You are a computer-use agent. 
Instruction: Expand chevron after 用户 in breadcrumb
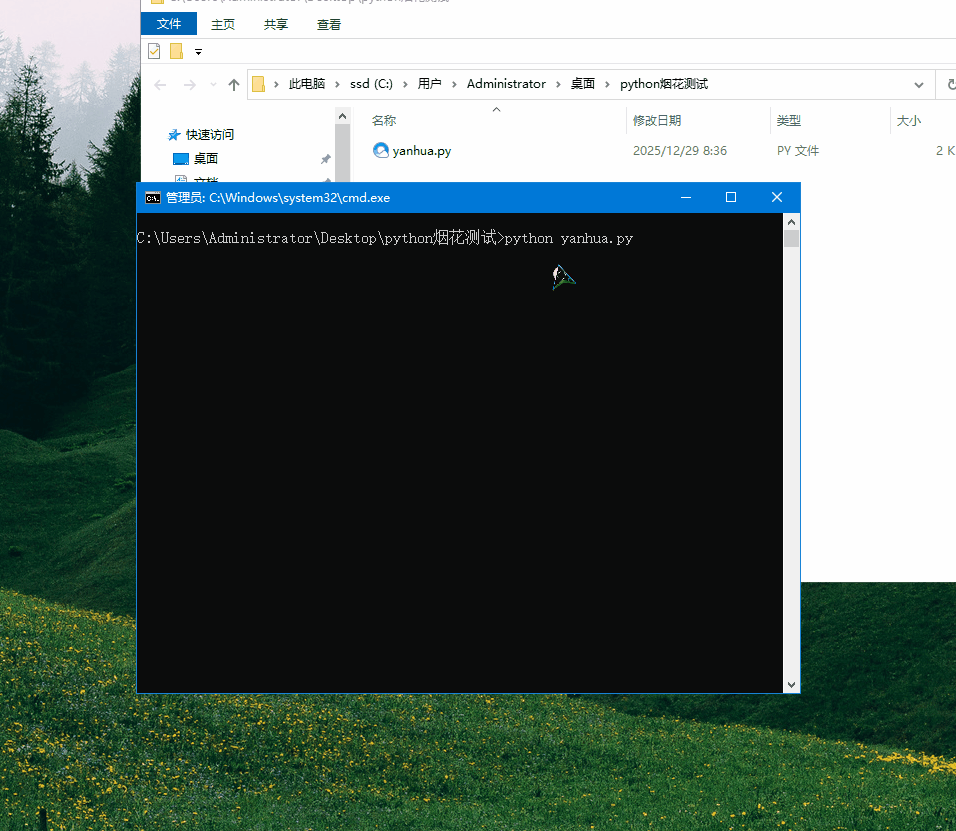point(454,85)
